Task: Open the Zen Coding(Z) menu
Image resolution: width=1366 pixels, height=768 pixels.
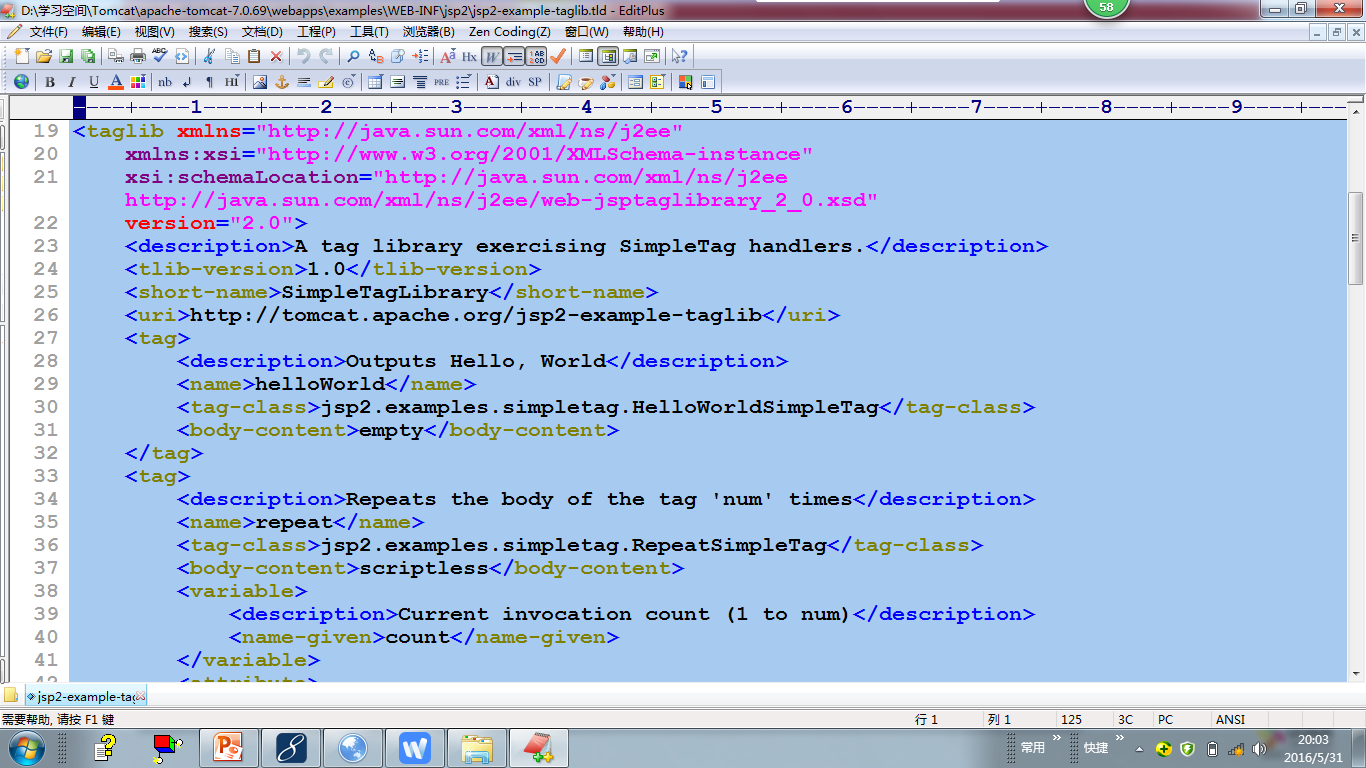Action: 510,32
